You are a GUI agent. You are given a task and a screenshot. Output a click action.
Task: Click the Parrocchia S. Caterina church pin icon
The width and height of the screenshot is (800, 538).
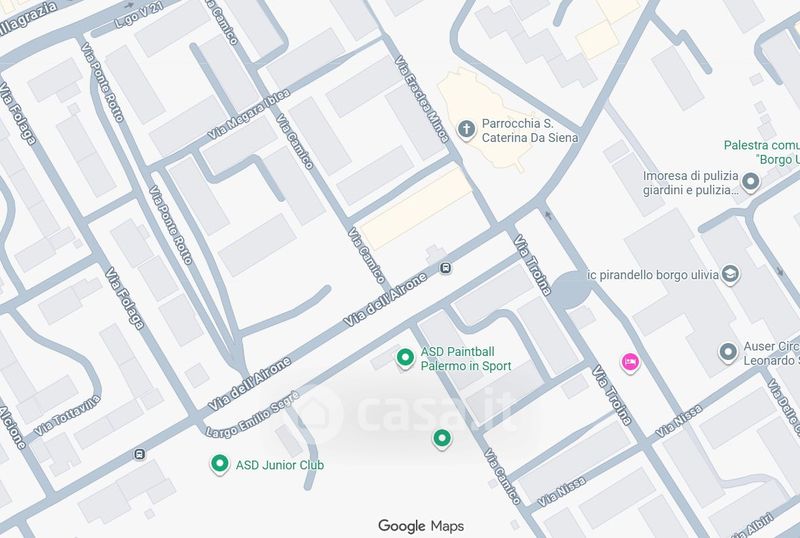(466, 129)
